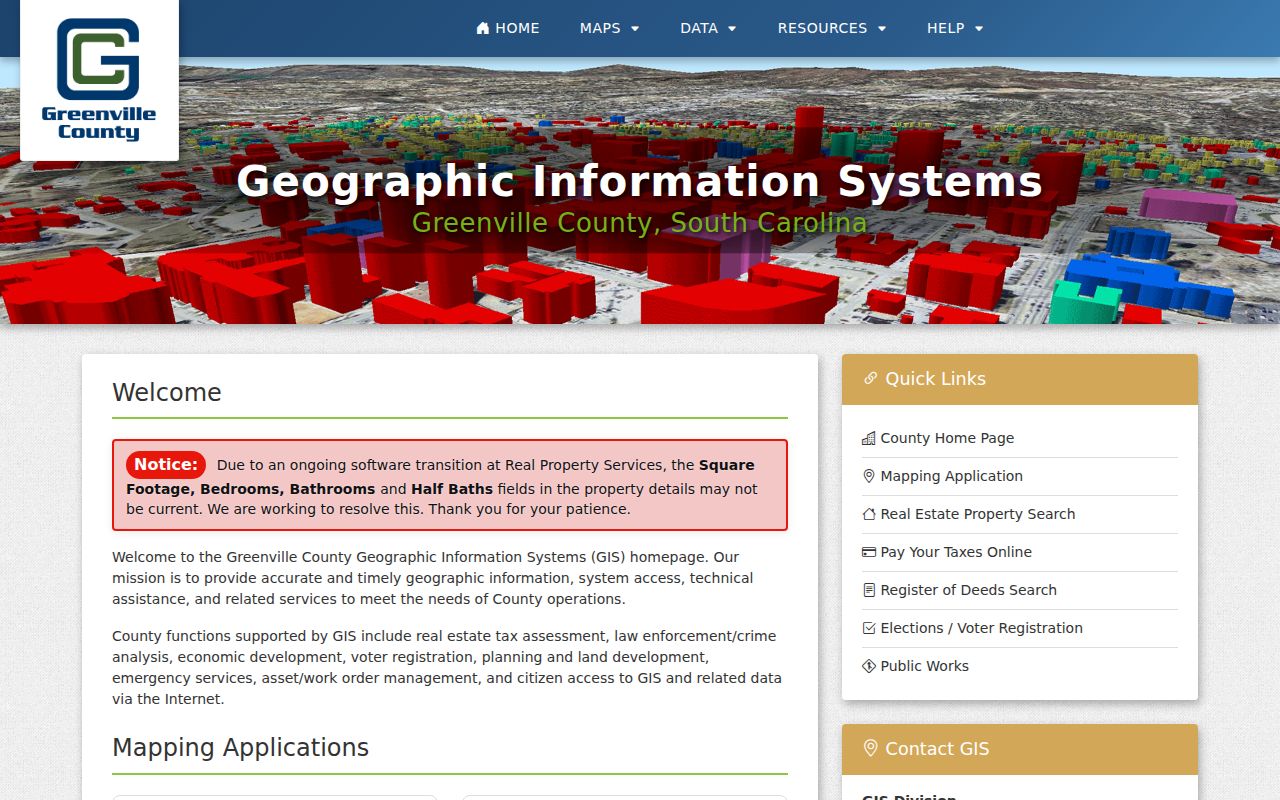Click the Quick Links panel header
Screen dimensions: 1280x800
click(1020, 379)
